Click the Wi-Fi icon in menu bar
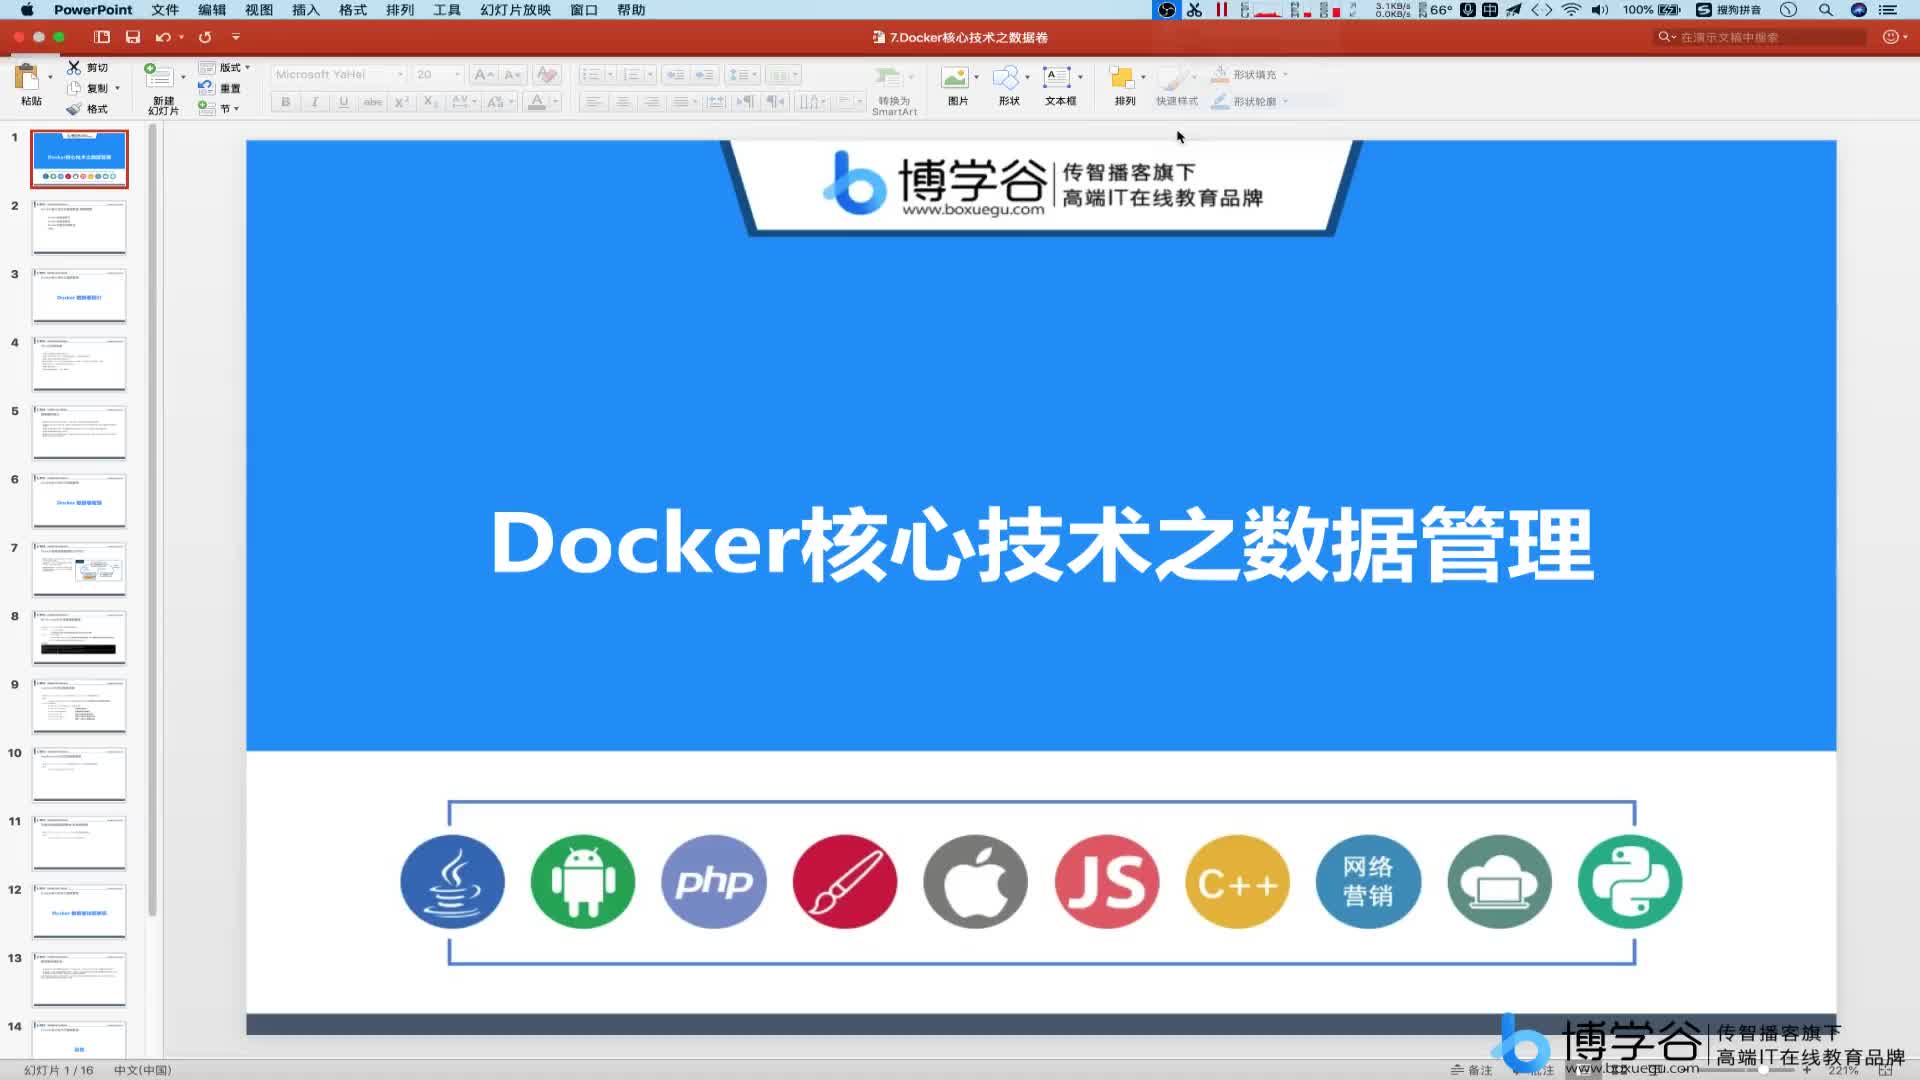Viewport: 1920px width, 1080px height. [1571, 10]
